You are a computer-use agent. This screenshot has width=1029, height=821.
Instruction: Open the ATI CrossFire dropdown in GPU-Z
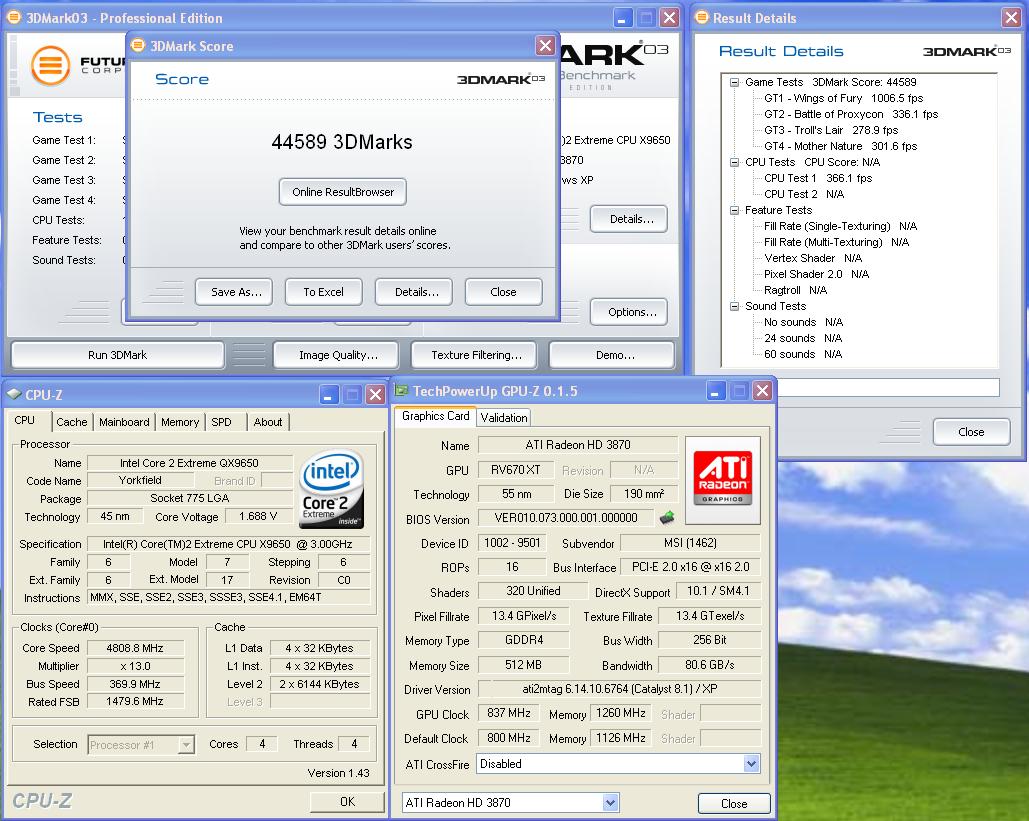pyautogui.click(x=751, y=763)
